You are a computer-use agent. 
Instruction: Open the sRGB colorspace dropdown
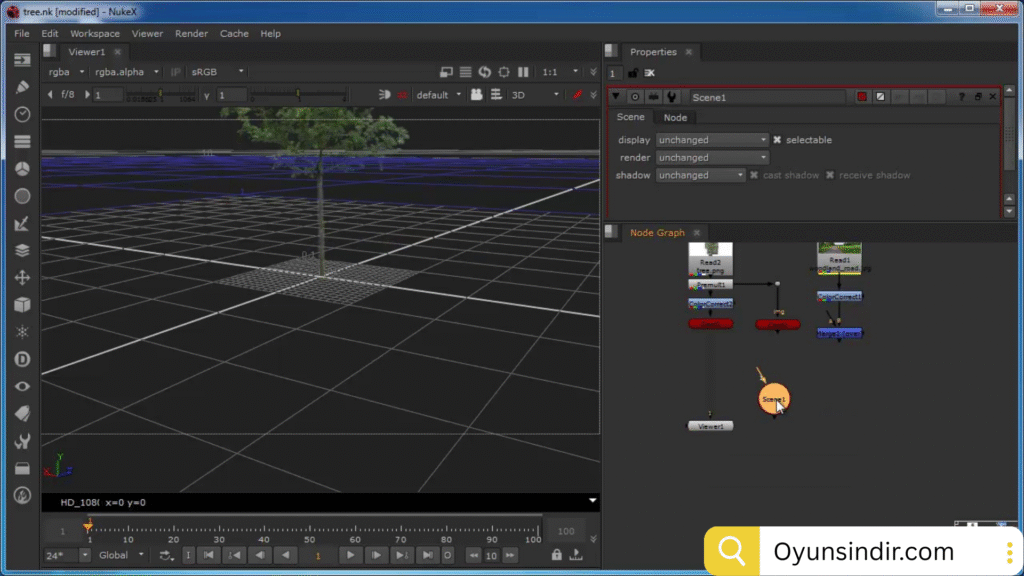pos(217,72)
